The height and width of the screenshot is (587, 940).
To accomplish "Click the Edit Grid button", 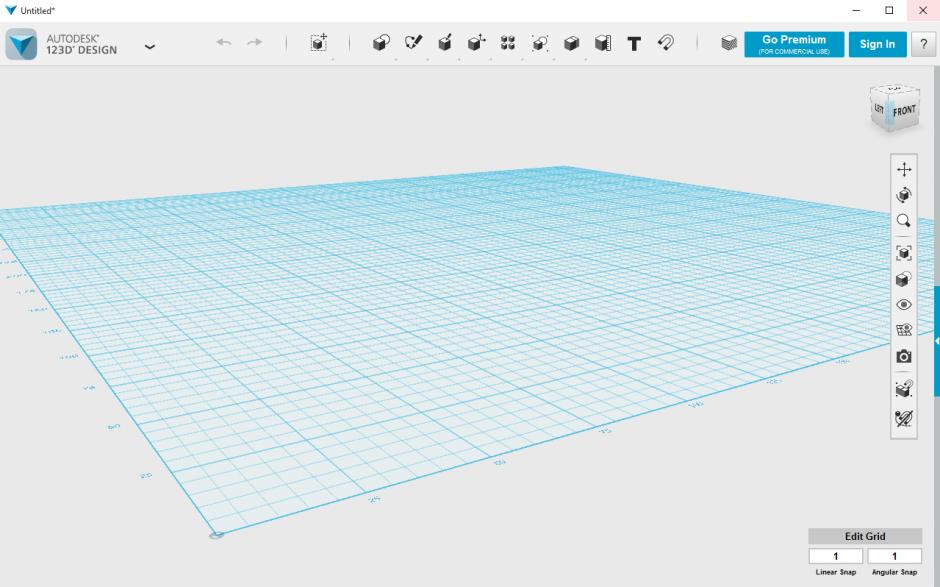I will 865,536.
